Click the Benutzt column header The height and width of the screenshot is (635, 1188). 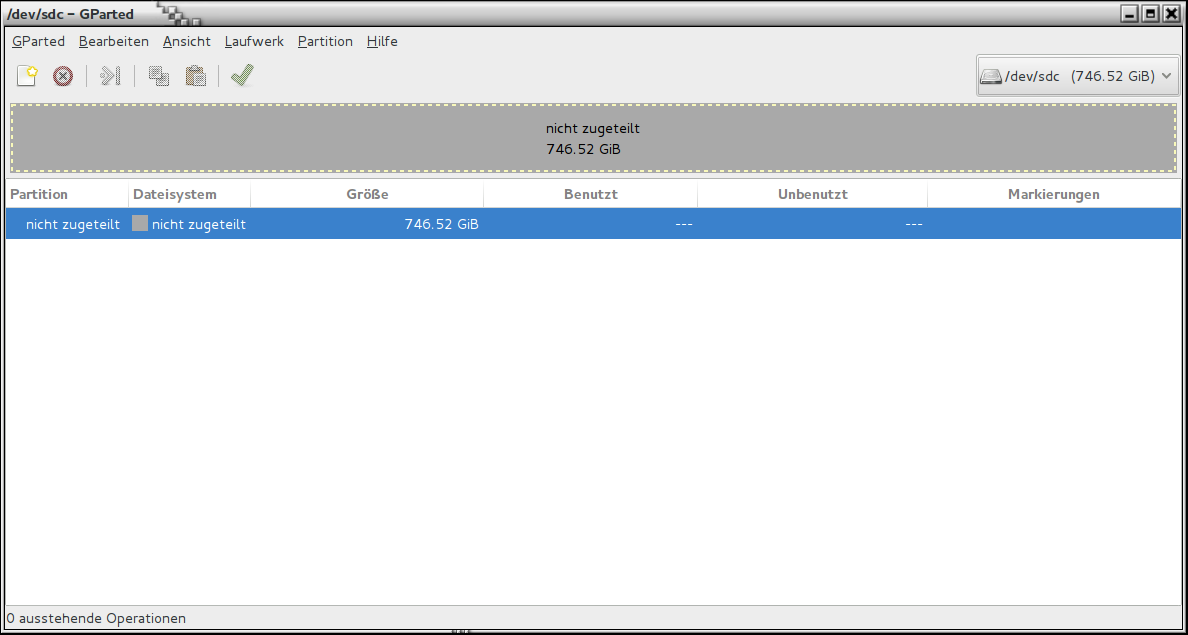pos(590,195)
